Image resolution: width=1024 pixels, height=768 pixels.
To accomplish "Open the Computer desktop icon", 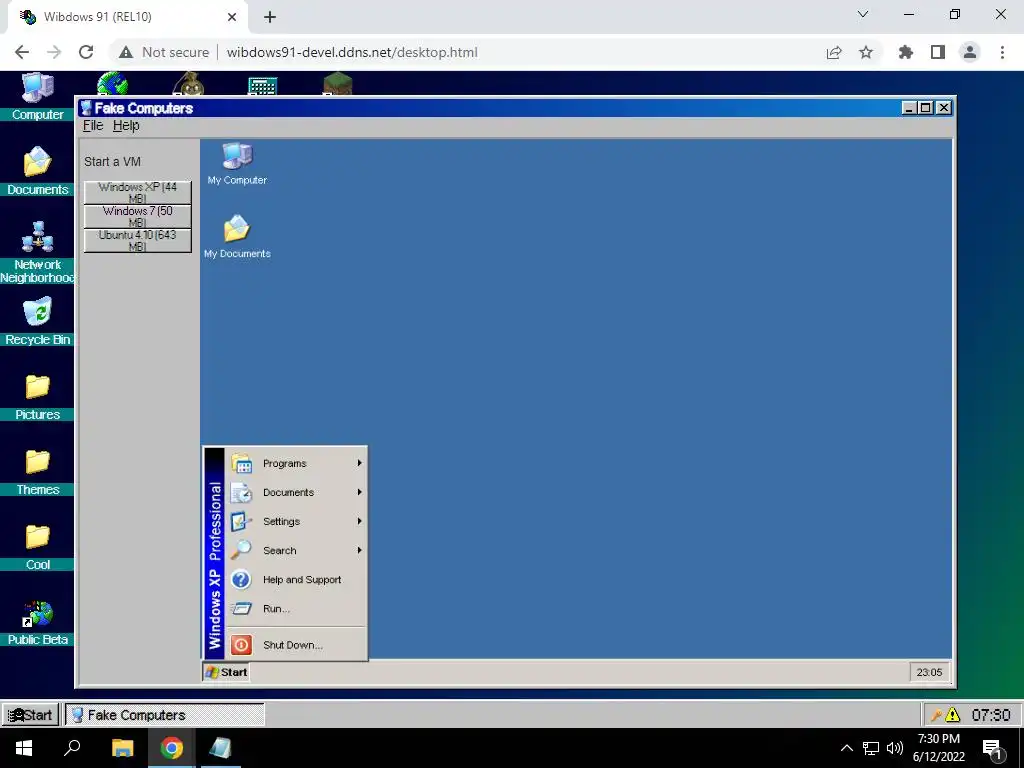I will point(37,88).
